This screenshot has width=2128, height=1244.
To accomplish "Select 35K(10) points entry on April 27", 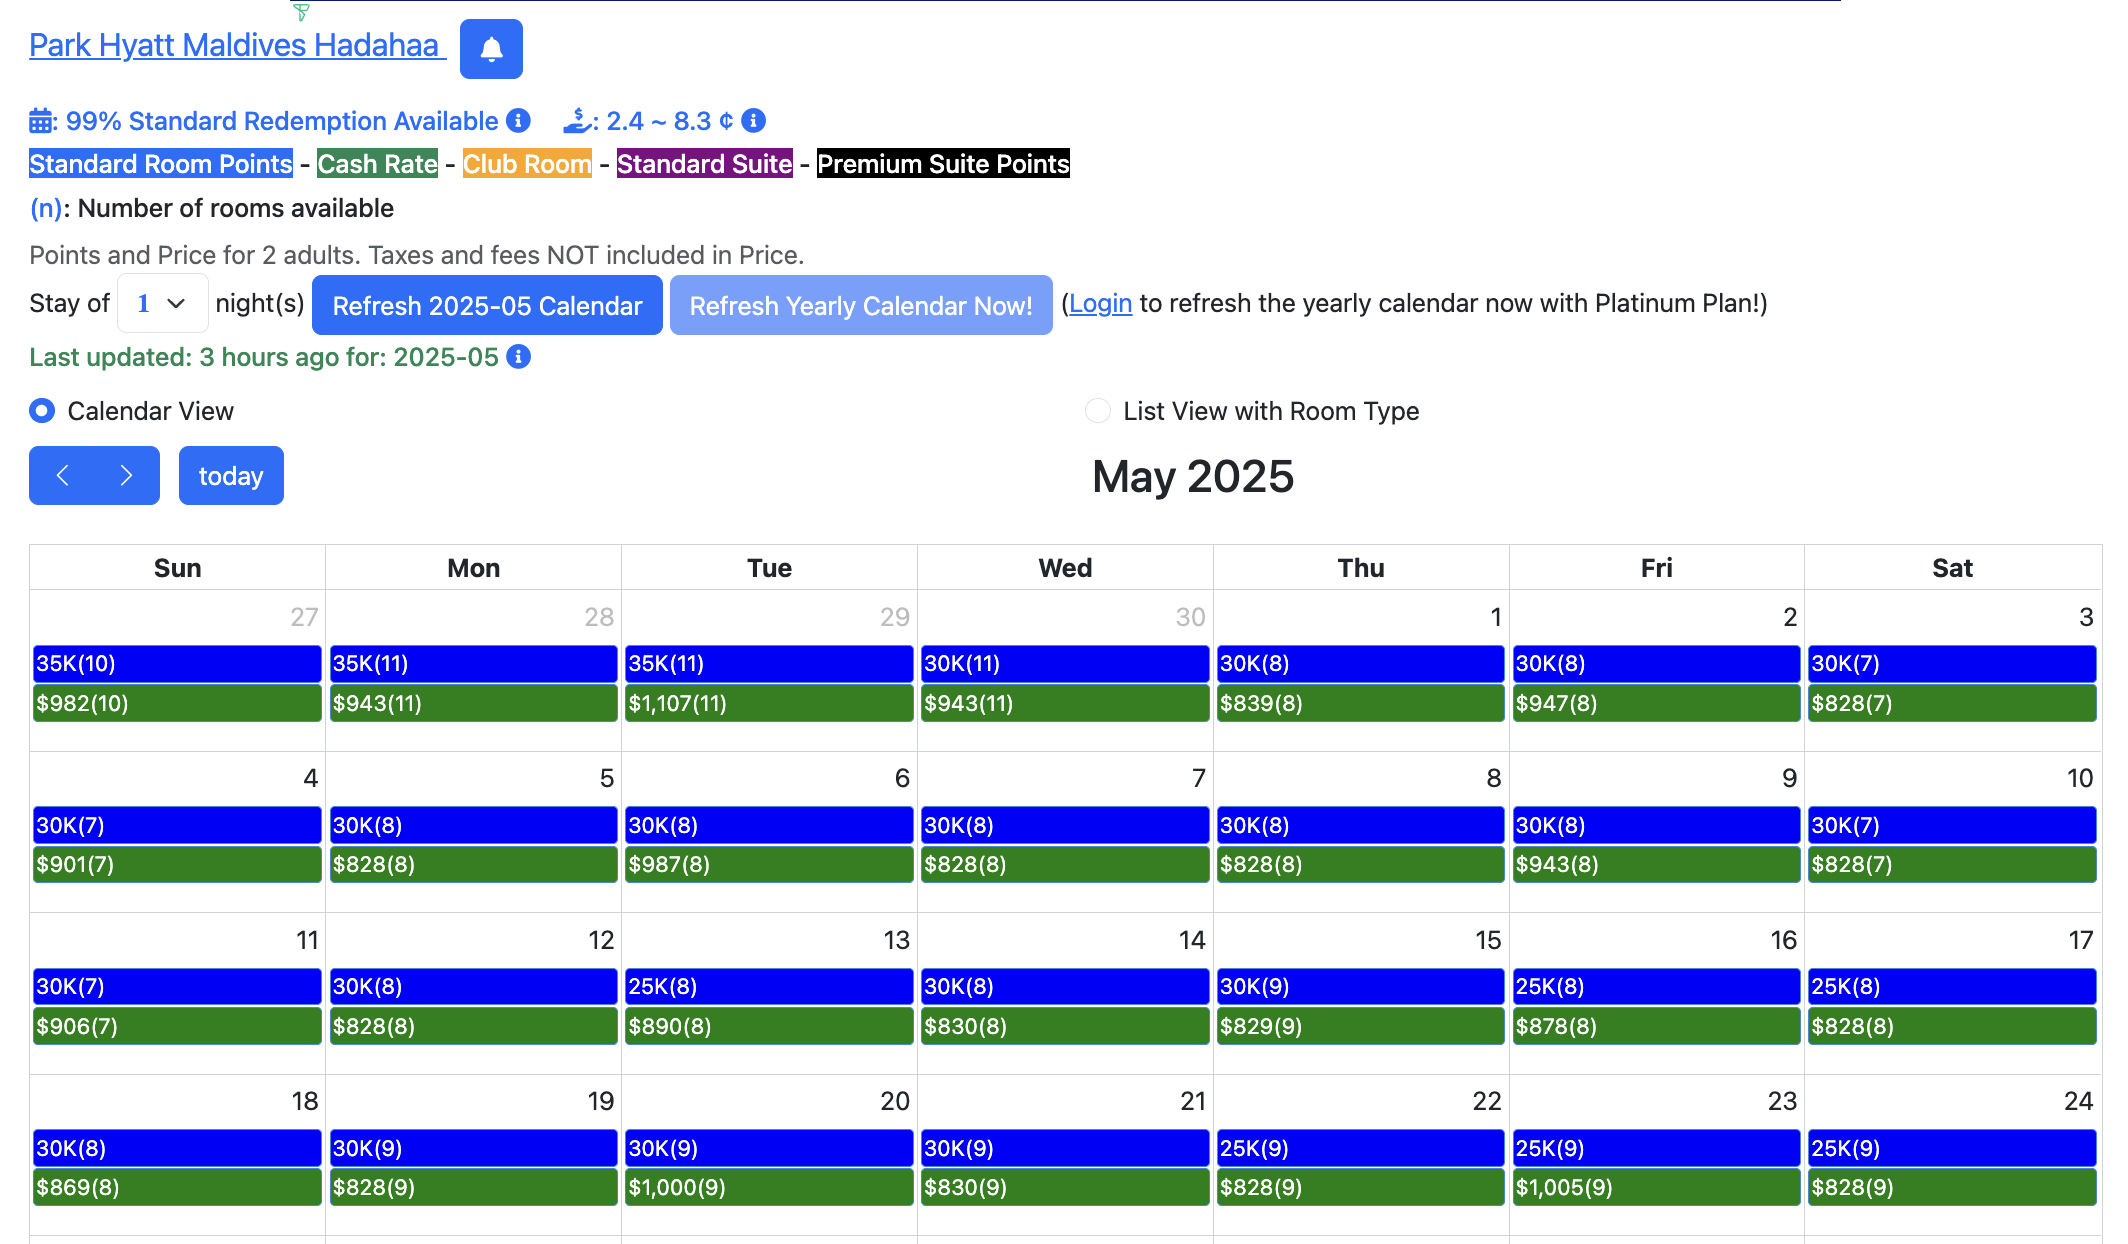I will tap(177, 664).
